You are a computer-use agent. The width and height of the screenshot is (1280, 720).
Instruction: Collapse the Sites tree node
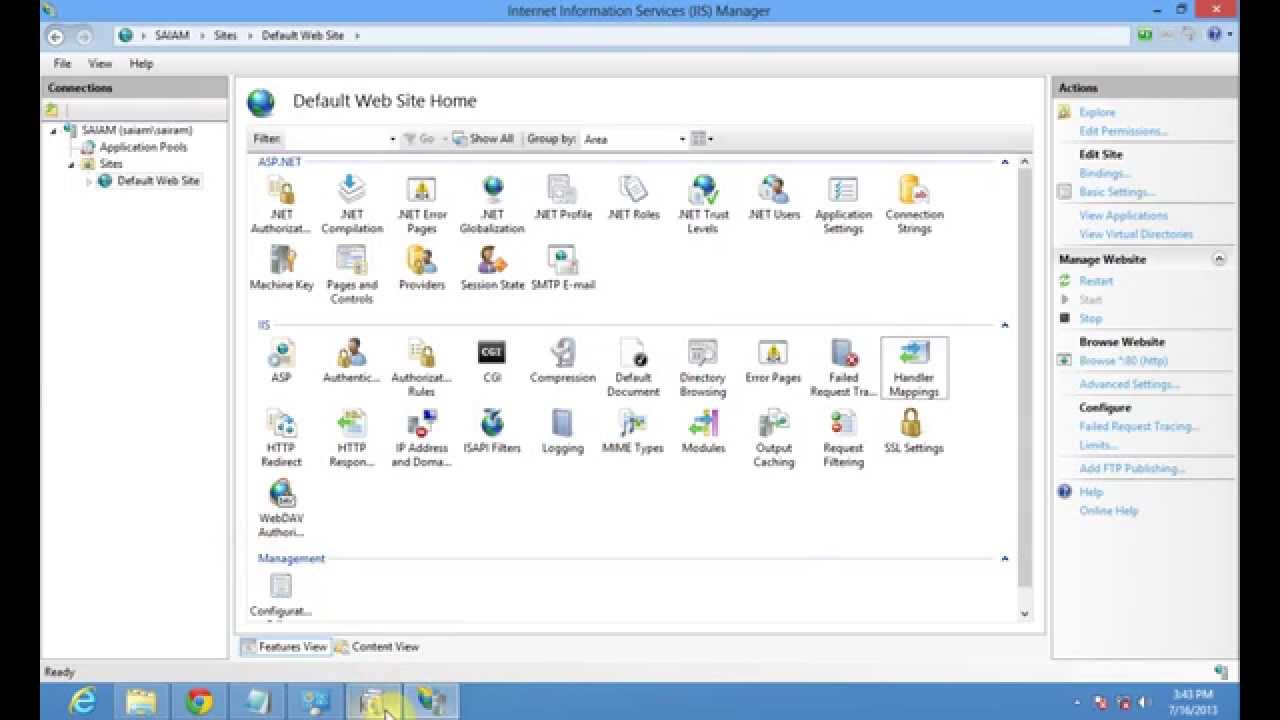click(x=72, y=164)
